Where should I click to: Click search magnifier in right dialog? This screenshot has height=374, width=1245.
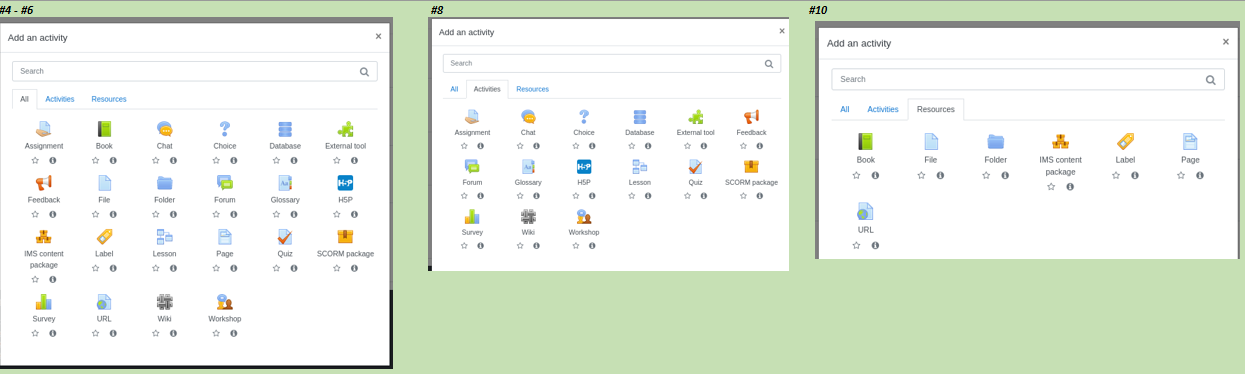(x=1210, y=80)
